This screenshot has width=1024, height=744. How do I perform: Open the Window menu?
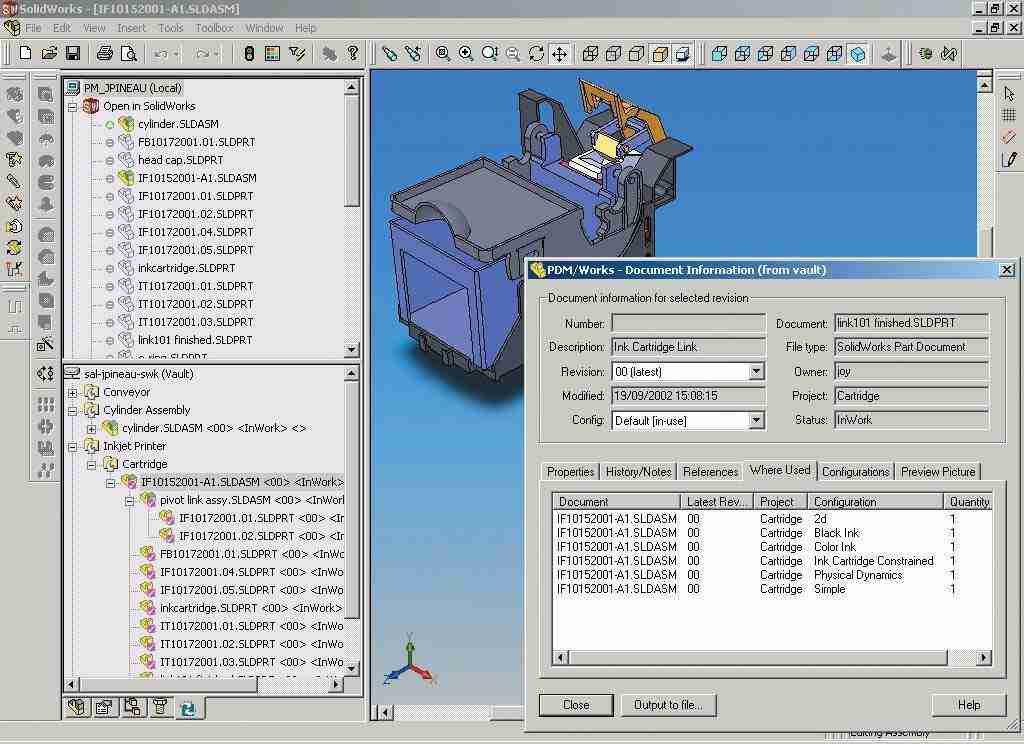264,28
